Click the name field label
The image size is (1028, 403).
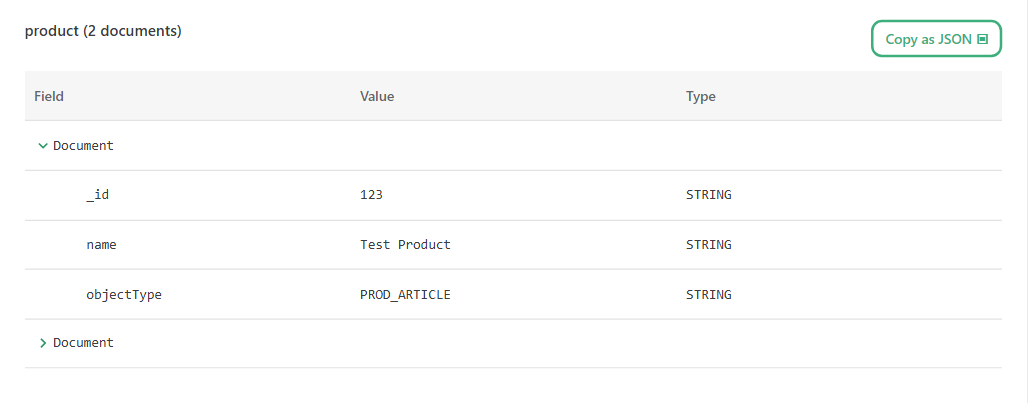[101, 244]
